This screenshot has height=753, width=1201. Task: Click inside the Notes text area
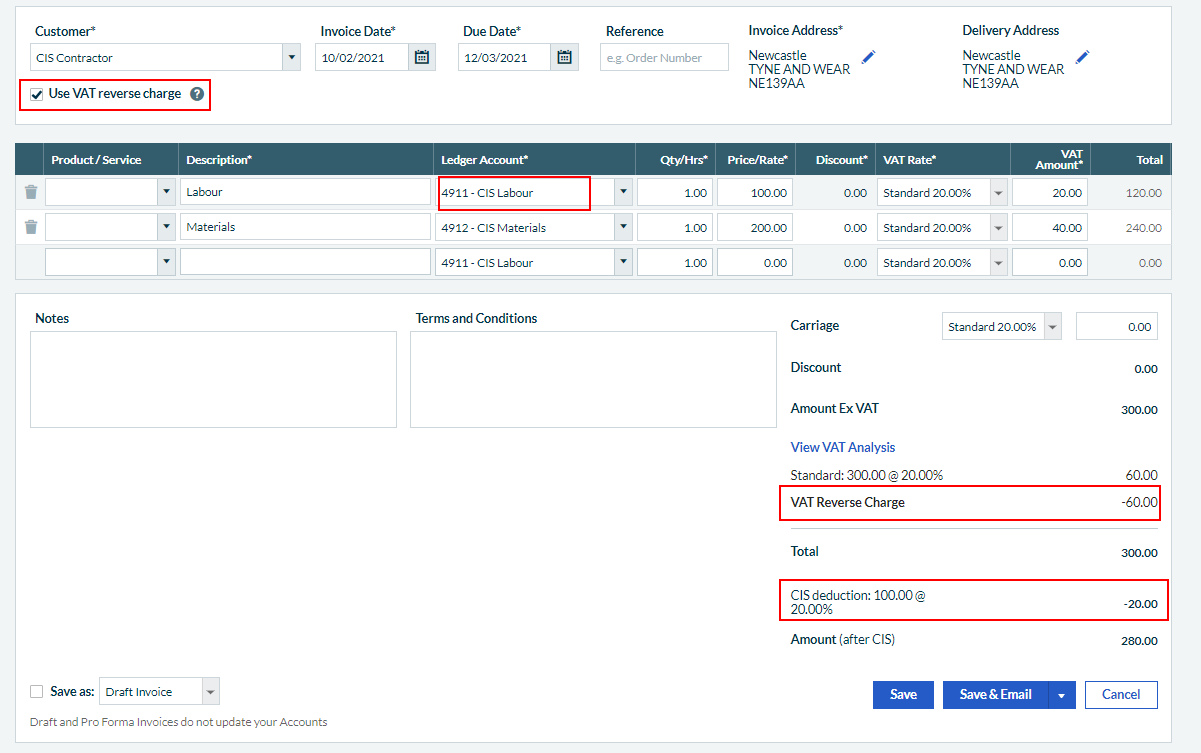click(x=213, y=379)
